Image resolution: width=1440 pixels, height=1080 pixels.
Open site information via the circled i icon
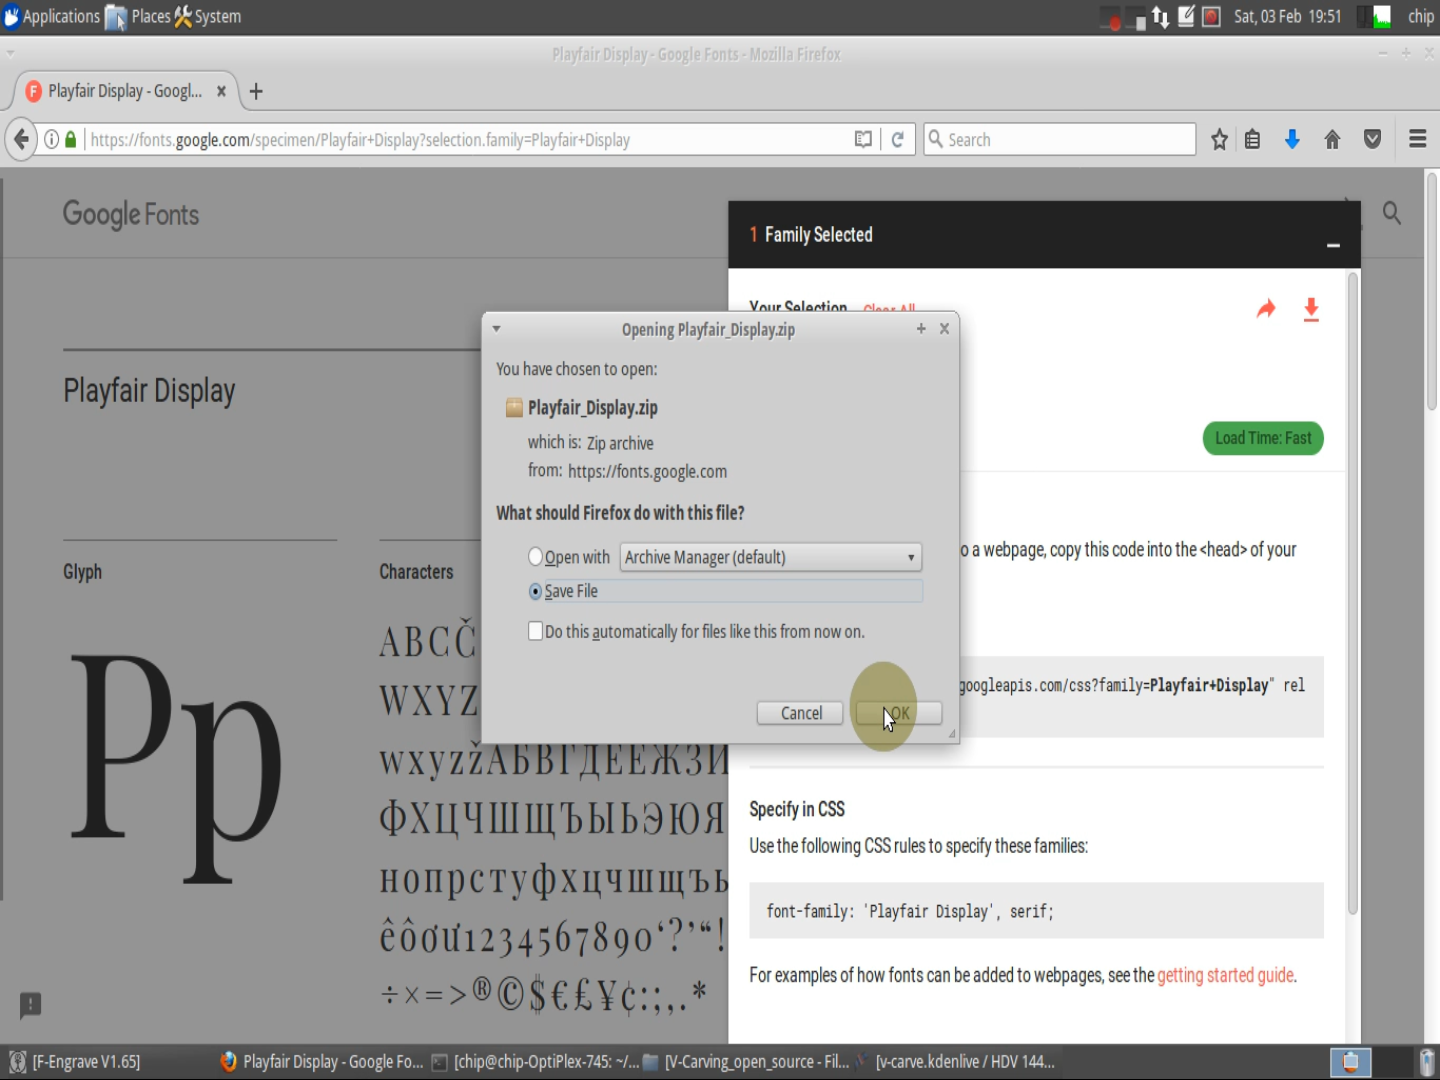pos(51,140)
